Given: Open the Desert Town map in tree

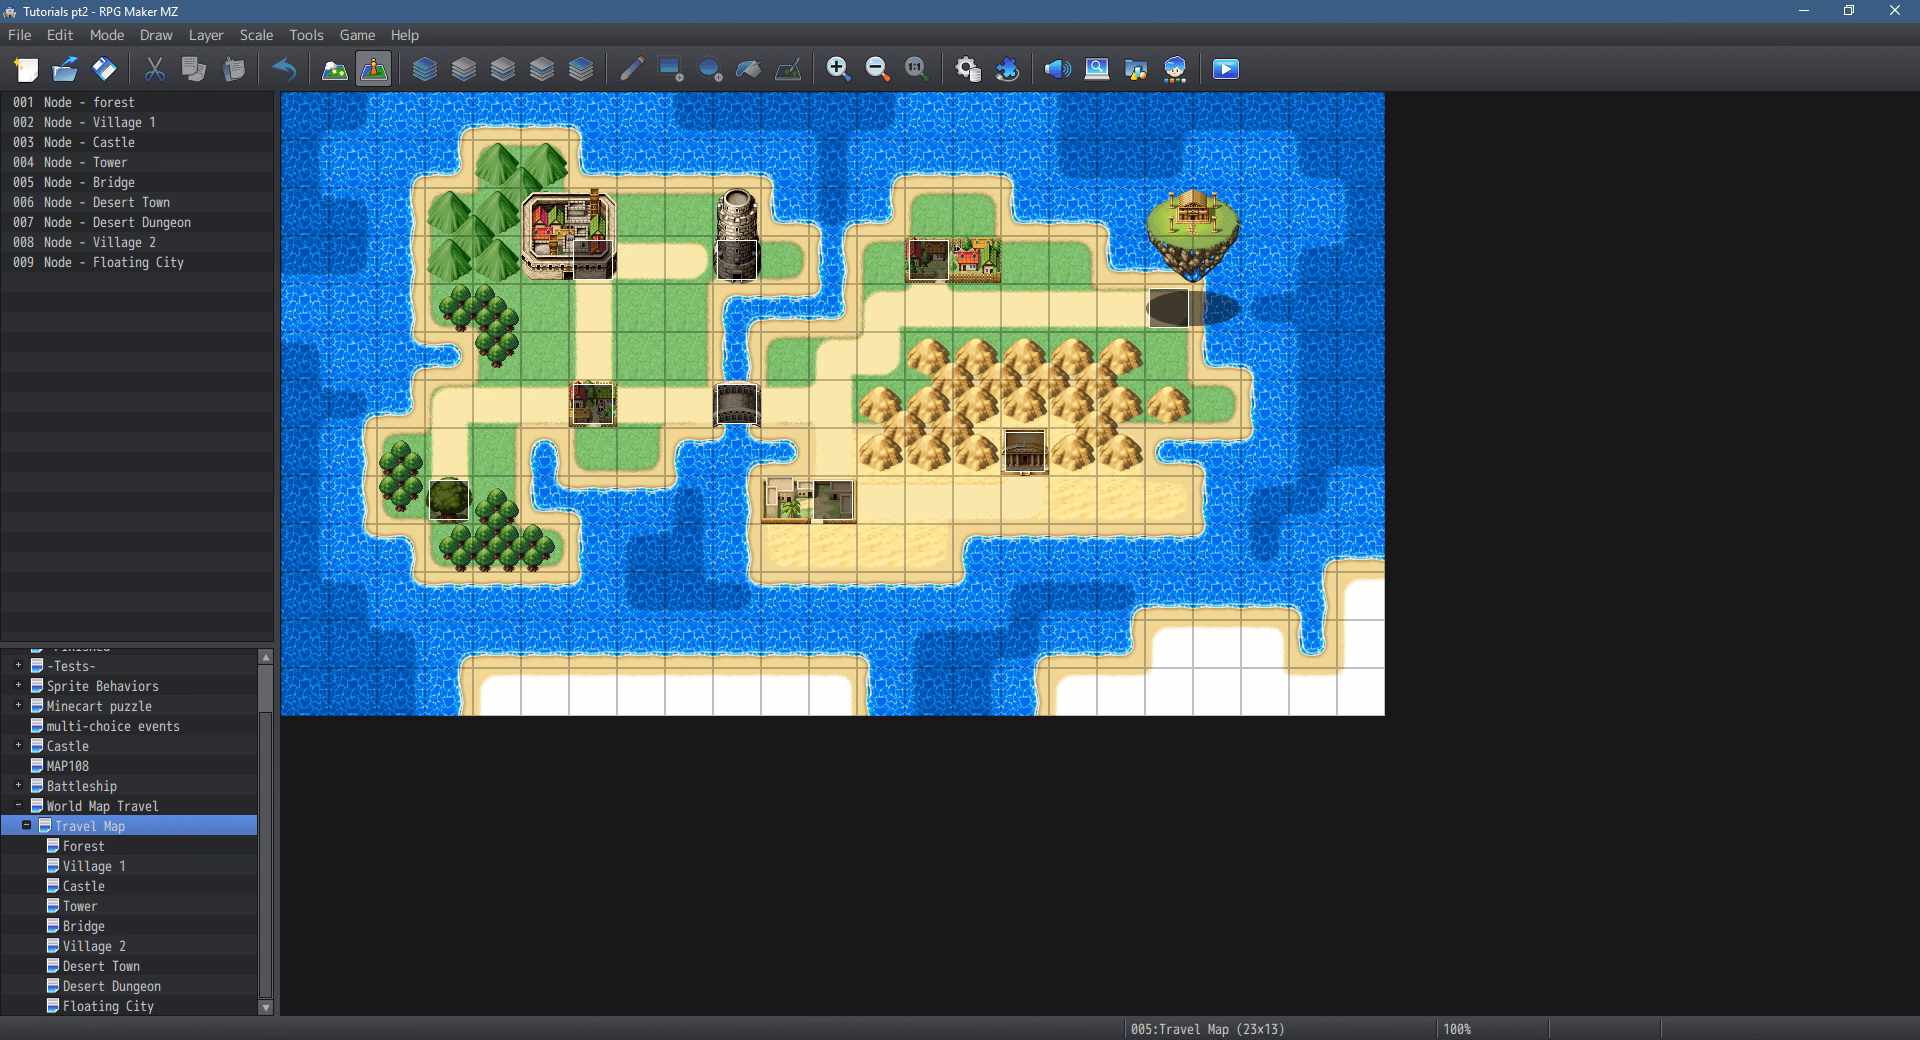Looking at the screenshot, I should point(101,966).
